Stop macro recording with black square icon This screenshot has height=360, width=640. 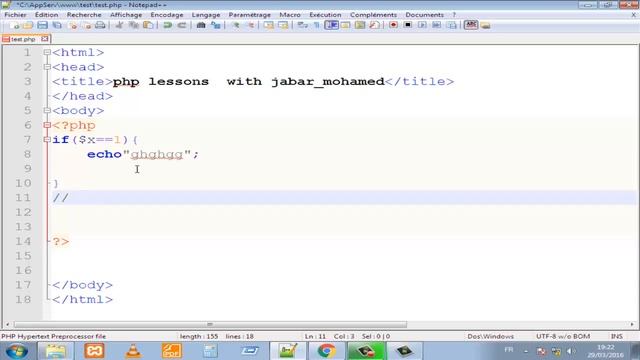pos(407,25)
